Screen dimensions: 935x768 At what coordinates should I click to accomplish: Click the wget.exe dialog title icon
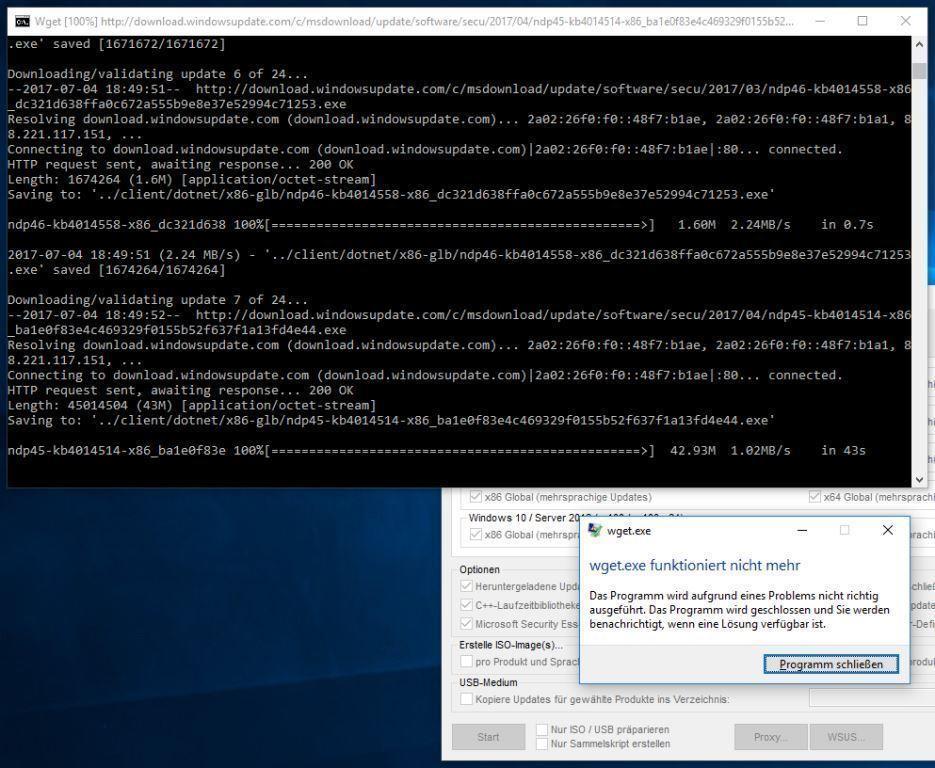[596, 531]
